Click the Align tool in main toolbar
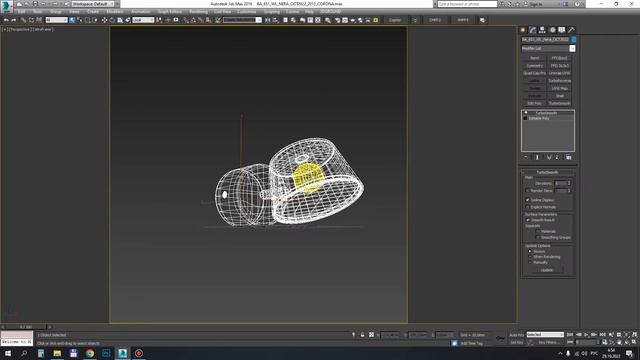This screenshot has width=640, height=360. (276, 20)
